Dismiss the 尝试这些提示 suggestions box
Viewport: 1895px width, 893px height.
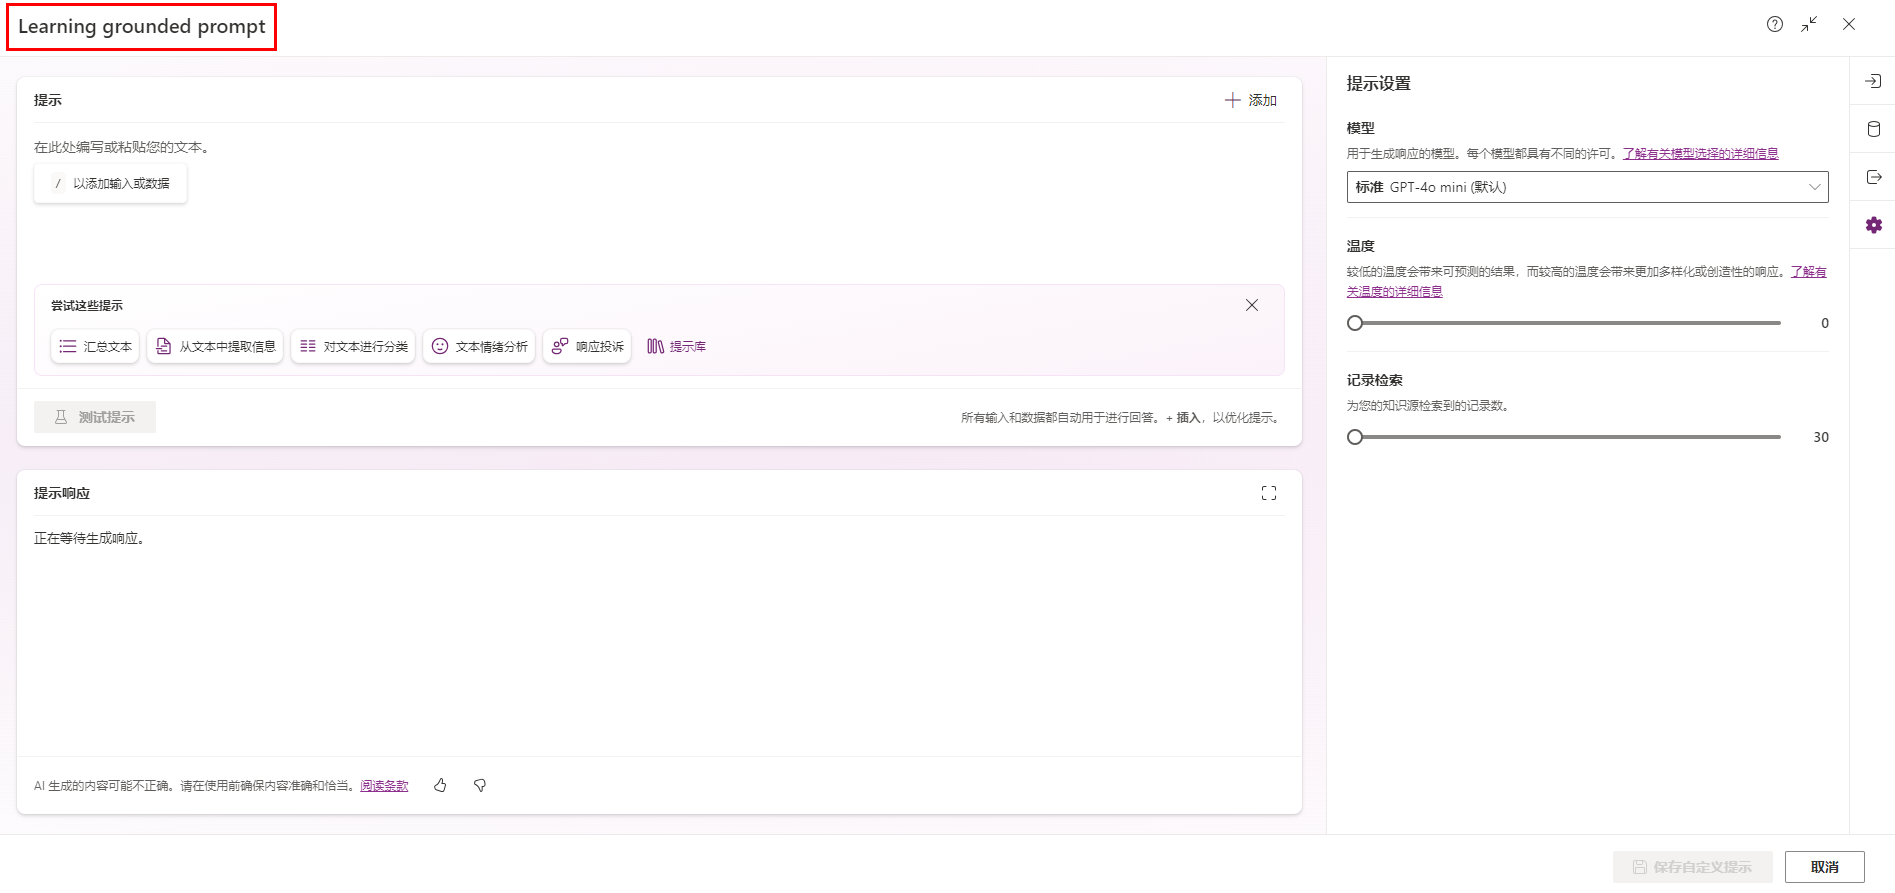[x=1252, y=305]
